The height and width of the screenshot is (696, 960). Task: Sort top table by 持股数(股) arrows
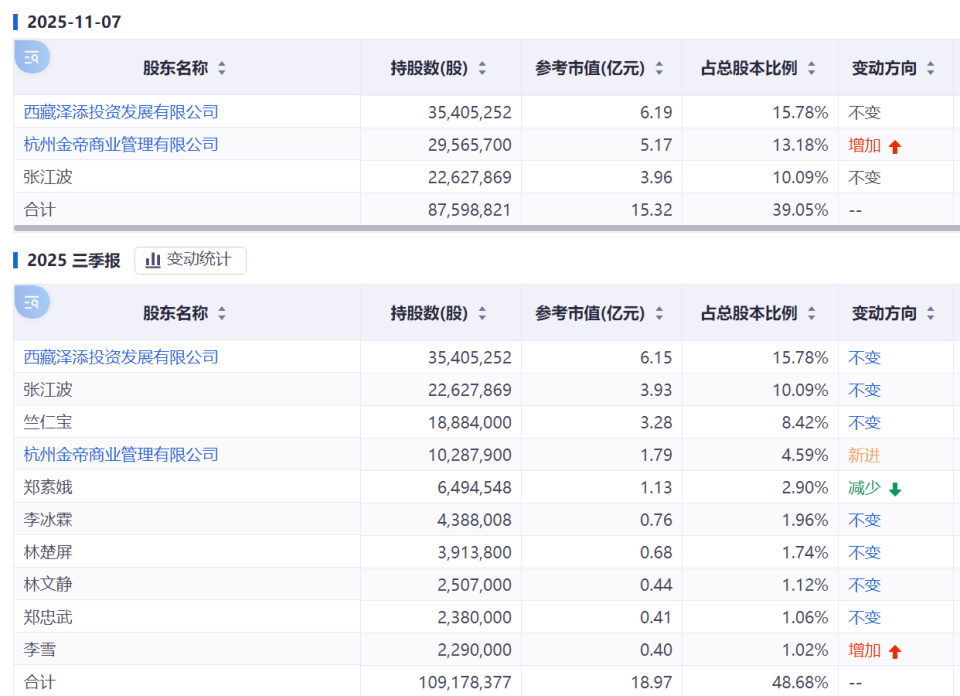[482, 68]
